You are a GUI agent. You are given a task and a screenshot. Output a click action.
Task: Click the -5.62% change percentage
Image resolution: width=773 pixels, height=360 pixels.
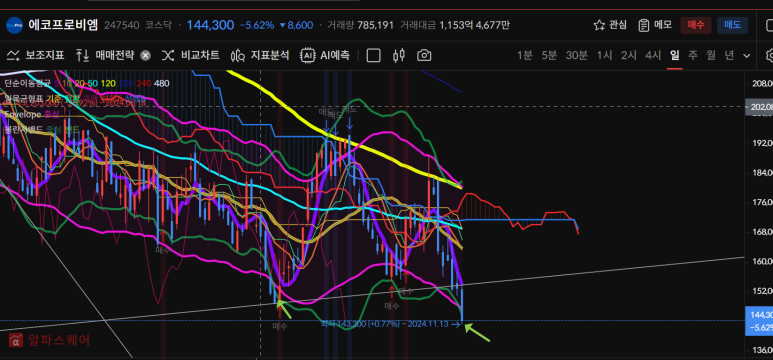coord(256,25)
